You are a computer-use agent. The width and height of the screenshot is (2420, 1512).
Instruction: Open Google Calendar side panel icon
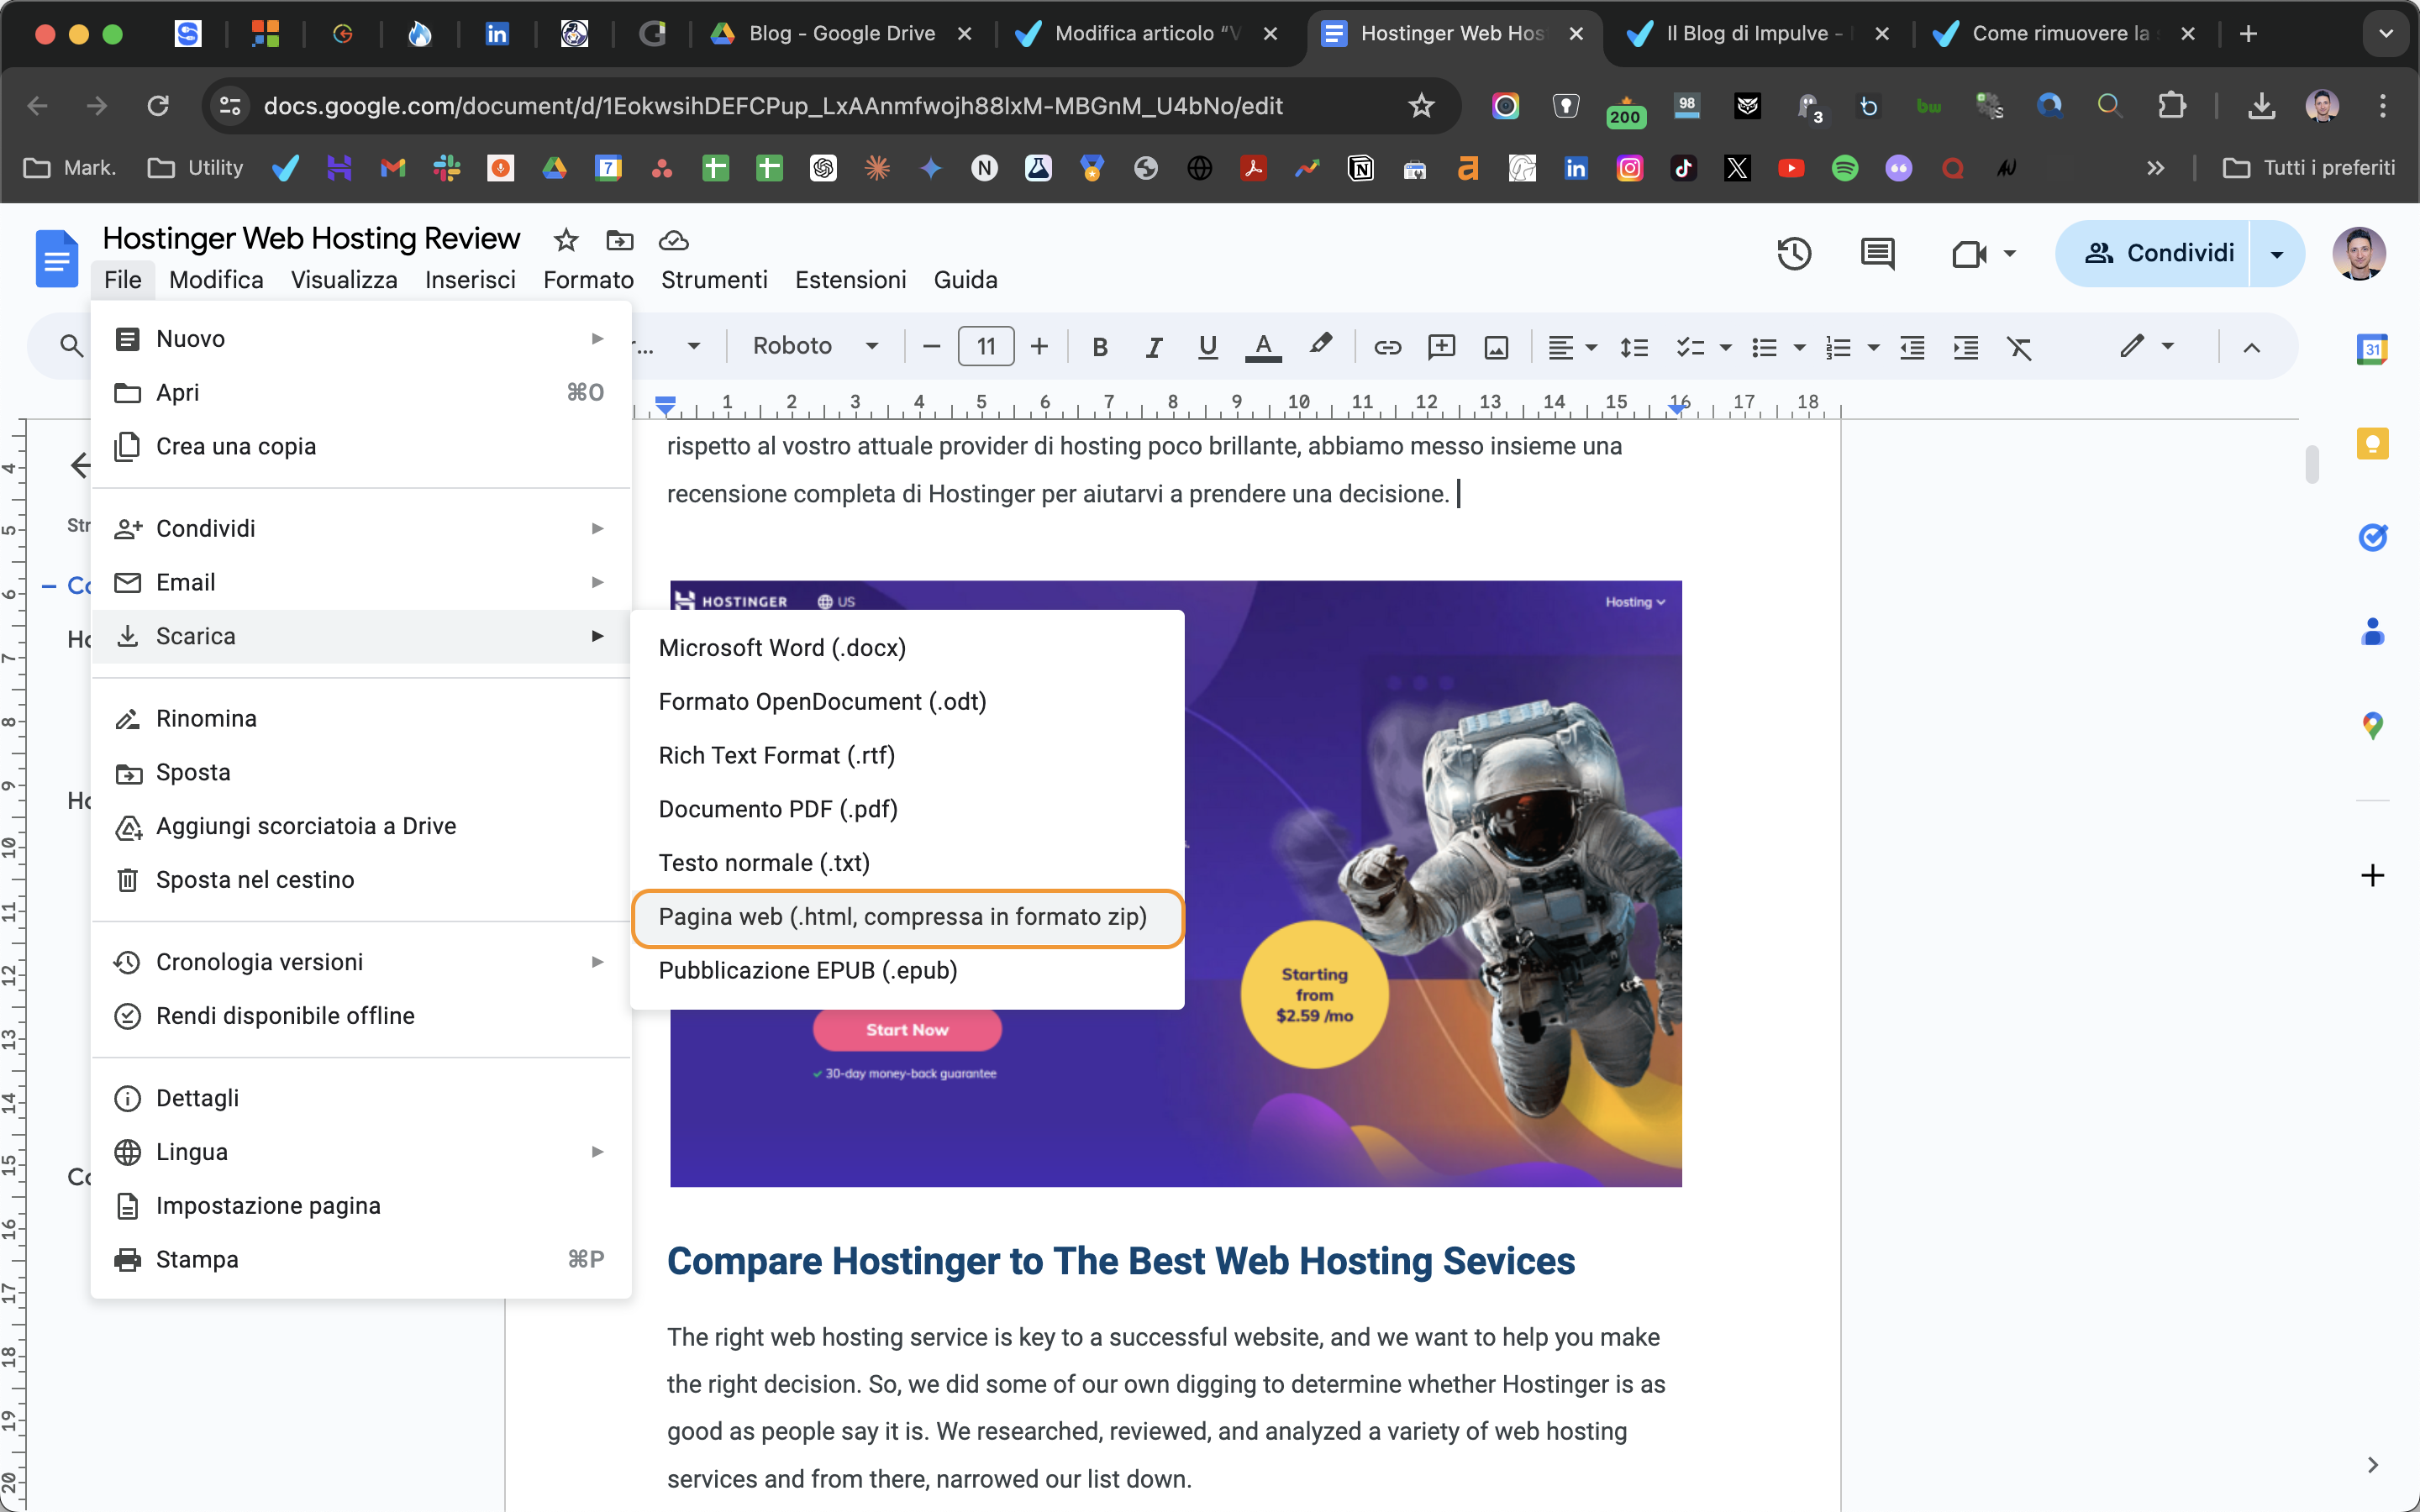pyautogui.click(x=2372, y=349)
